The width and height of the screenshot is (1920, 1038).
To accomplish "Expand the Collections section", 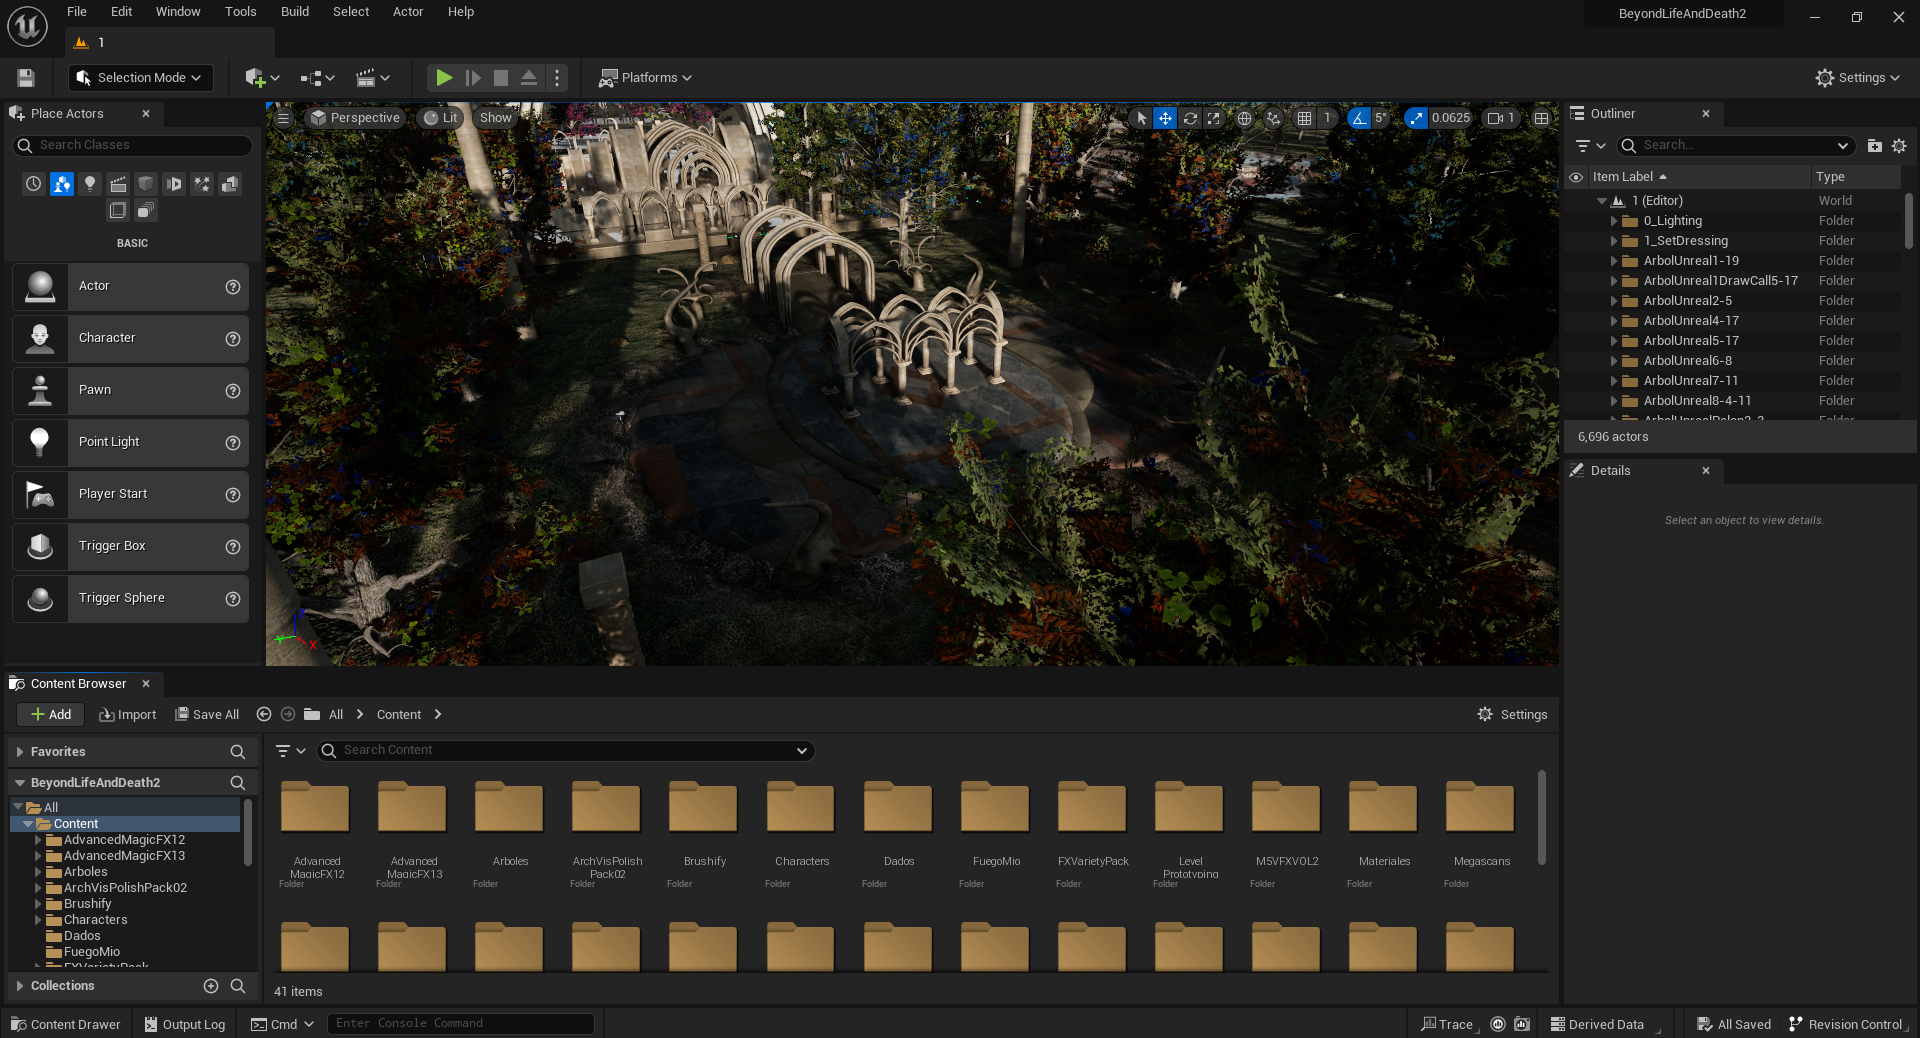I will (x=20, y=986).
